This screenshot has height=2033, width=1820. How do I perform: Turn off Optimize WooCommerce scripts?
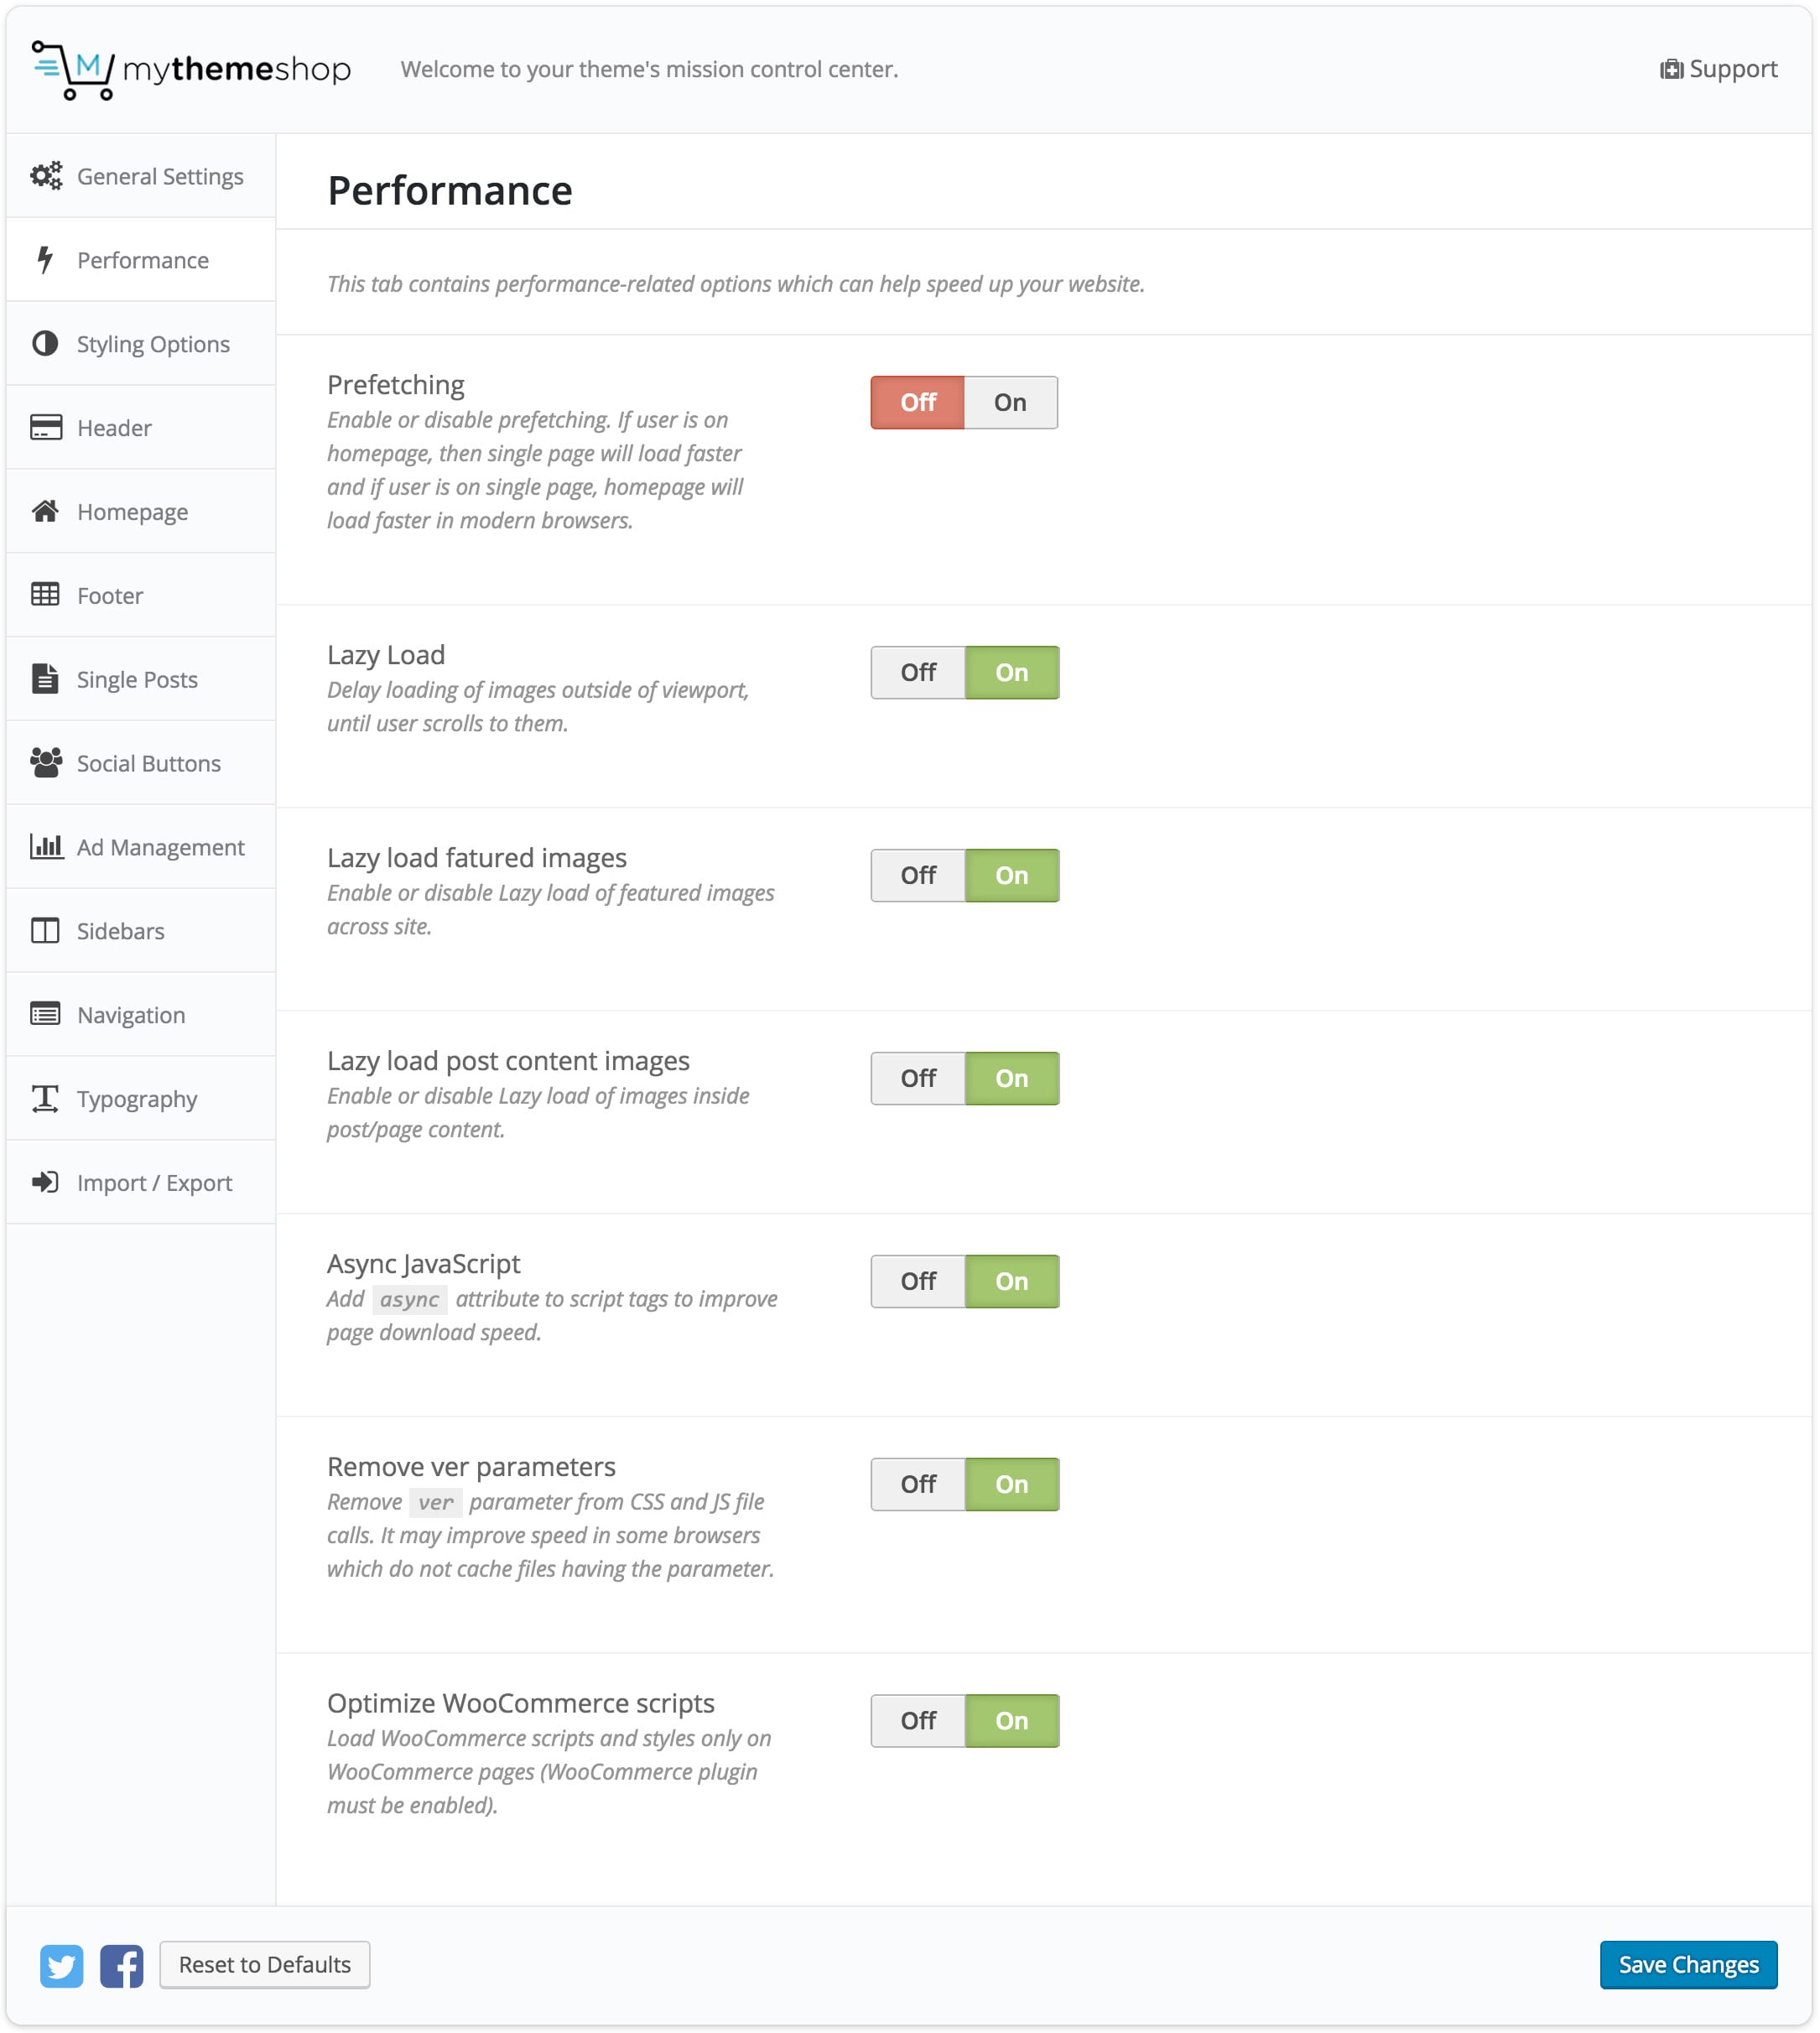918,1721
